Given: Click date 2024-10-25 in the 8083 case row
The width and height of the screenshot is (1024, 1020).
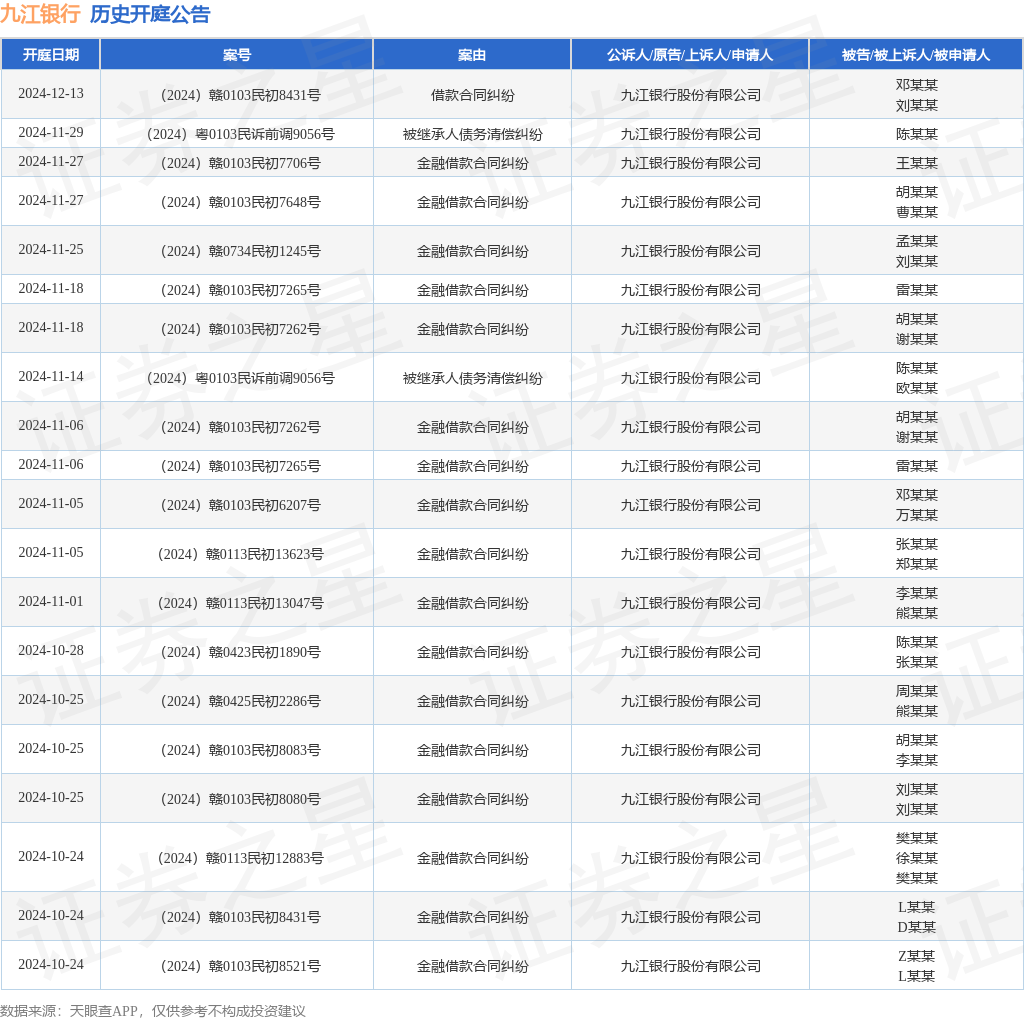Looking at the screenshot, I should tap(51, 748).
